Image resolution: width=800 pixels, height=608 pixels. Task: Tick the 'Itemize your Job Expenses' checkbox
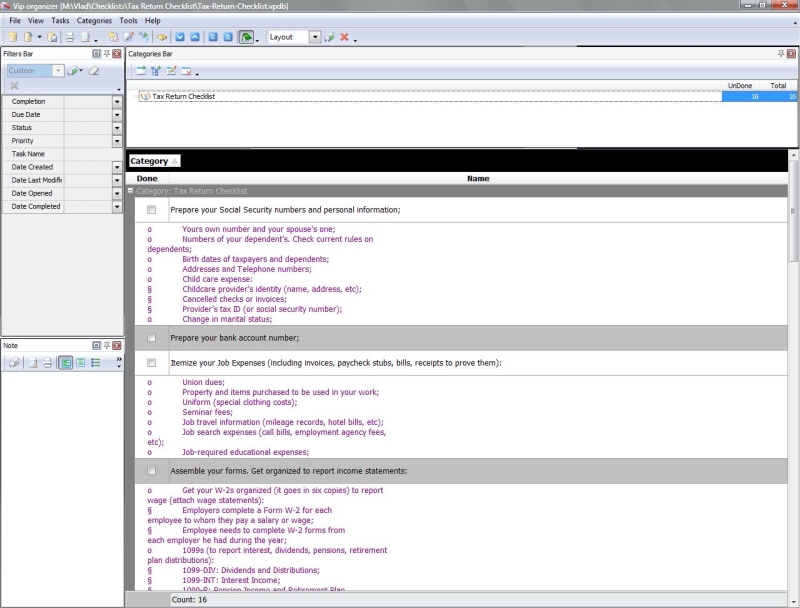tap(151, 363)
